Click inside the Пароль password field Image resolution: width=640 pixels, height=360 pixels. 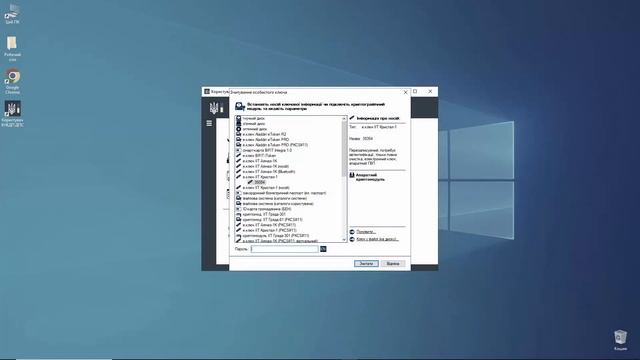tap(284, 249)
